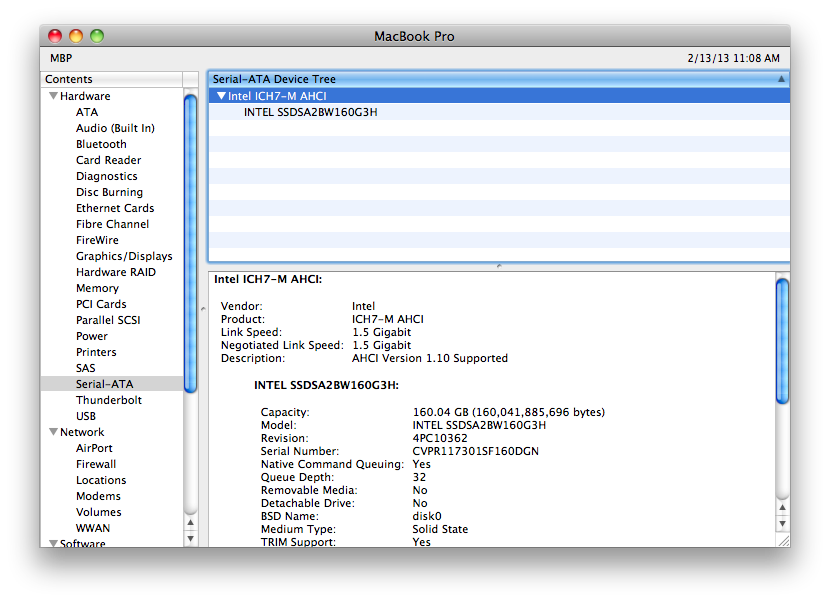Show Graphics/Displays information
The height and width of the screenshot is (602, 830).
pyautogui.click(x=124, y=256)
